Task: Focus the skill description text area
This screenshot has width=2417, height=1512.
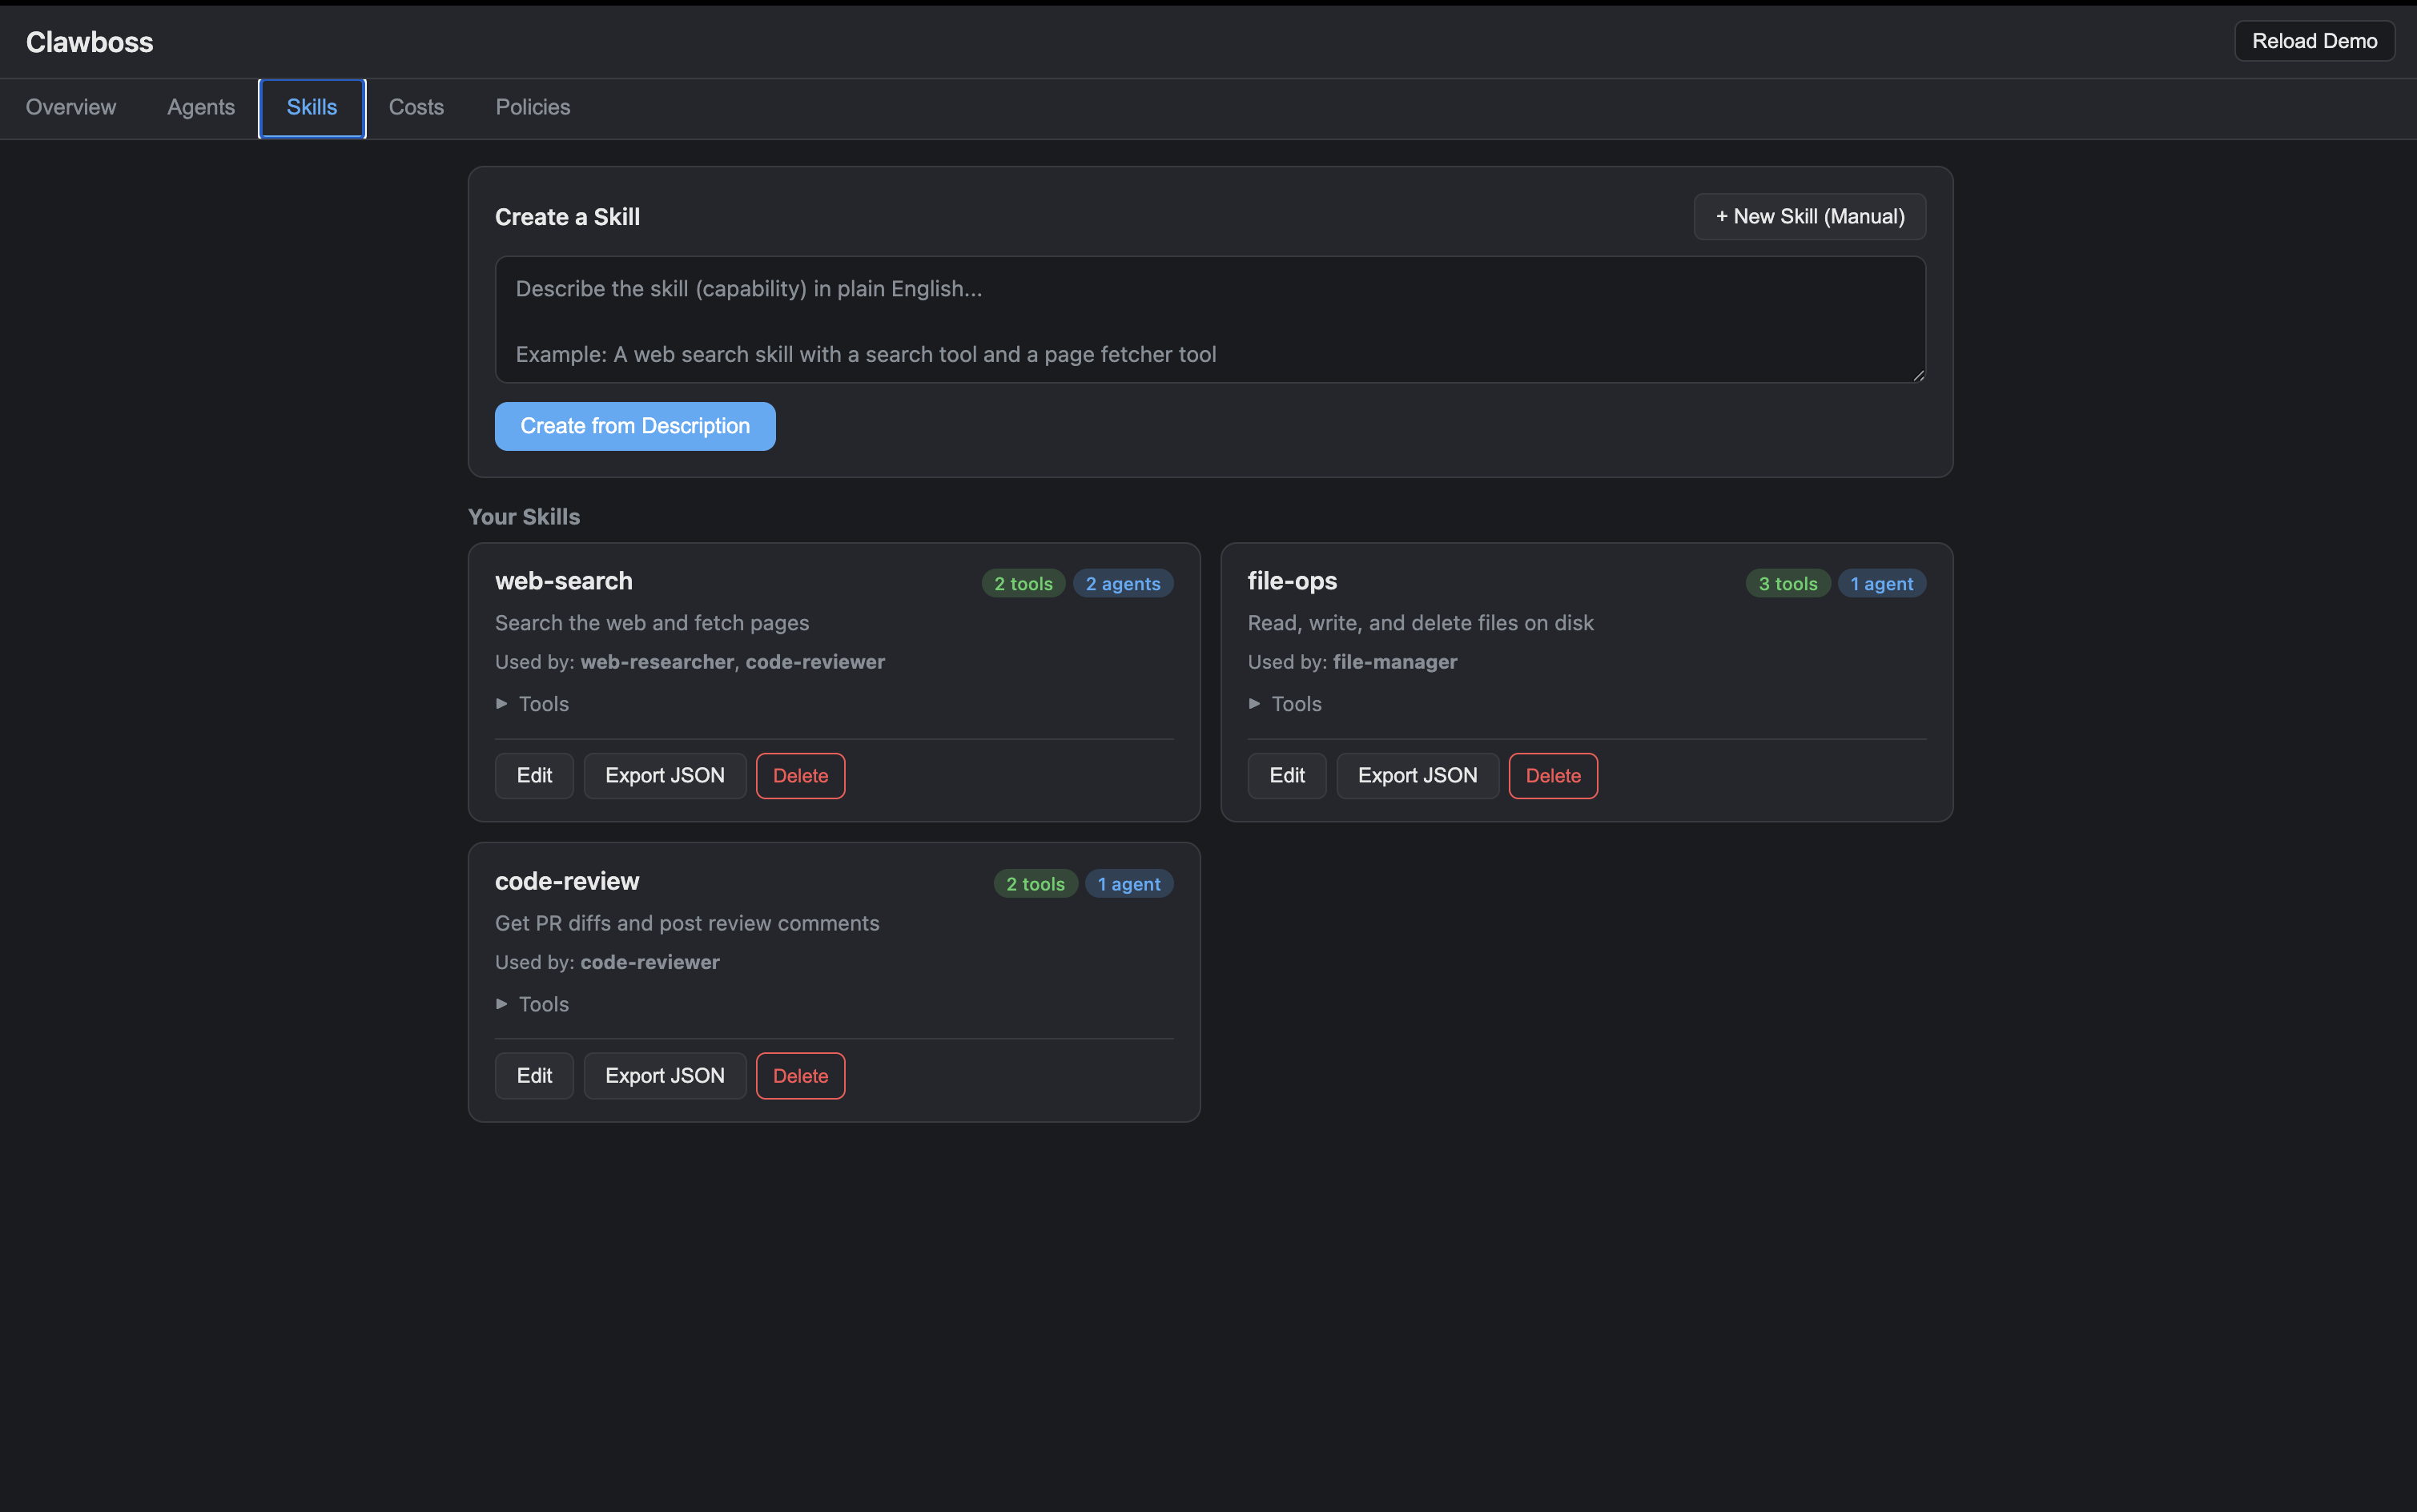Action: pyautogui.click(x=1210, y=320)
